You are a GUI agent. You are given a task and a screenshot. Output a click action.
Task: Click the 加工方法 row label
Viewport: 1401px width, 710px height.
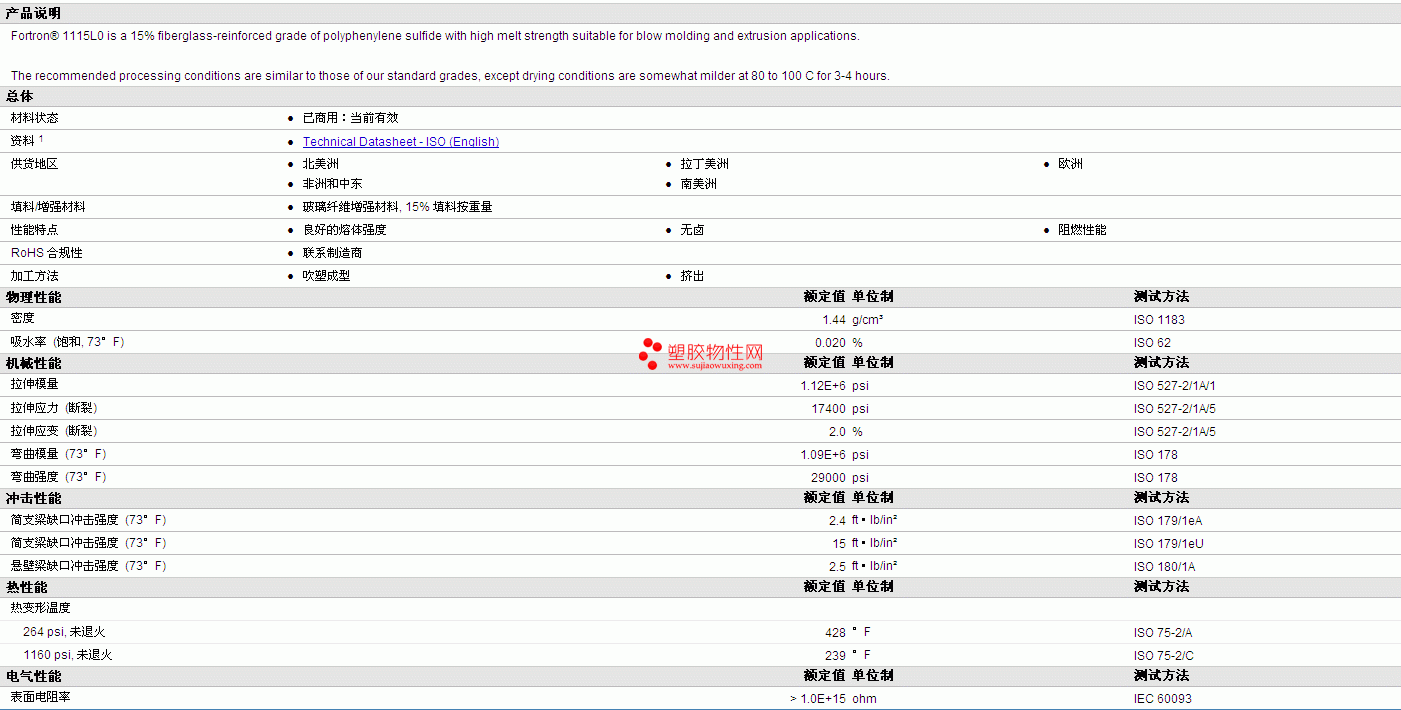point(35,276)
